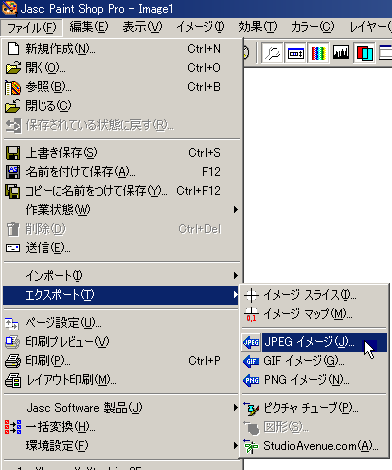Choose 一括変換(H)... menu entry
Image resolution: width=392 pixels, height=470 pixels.
(x=122, y=427)
